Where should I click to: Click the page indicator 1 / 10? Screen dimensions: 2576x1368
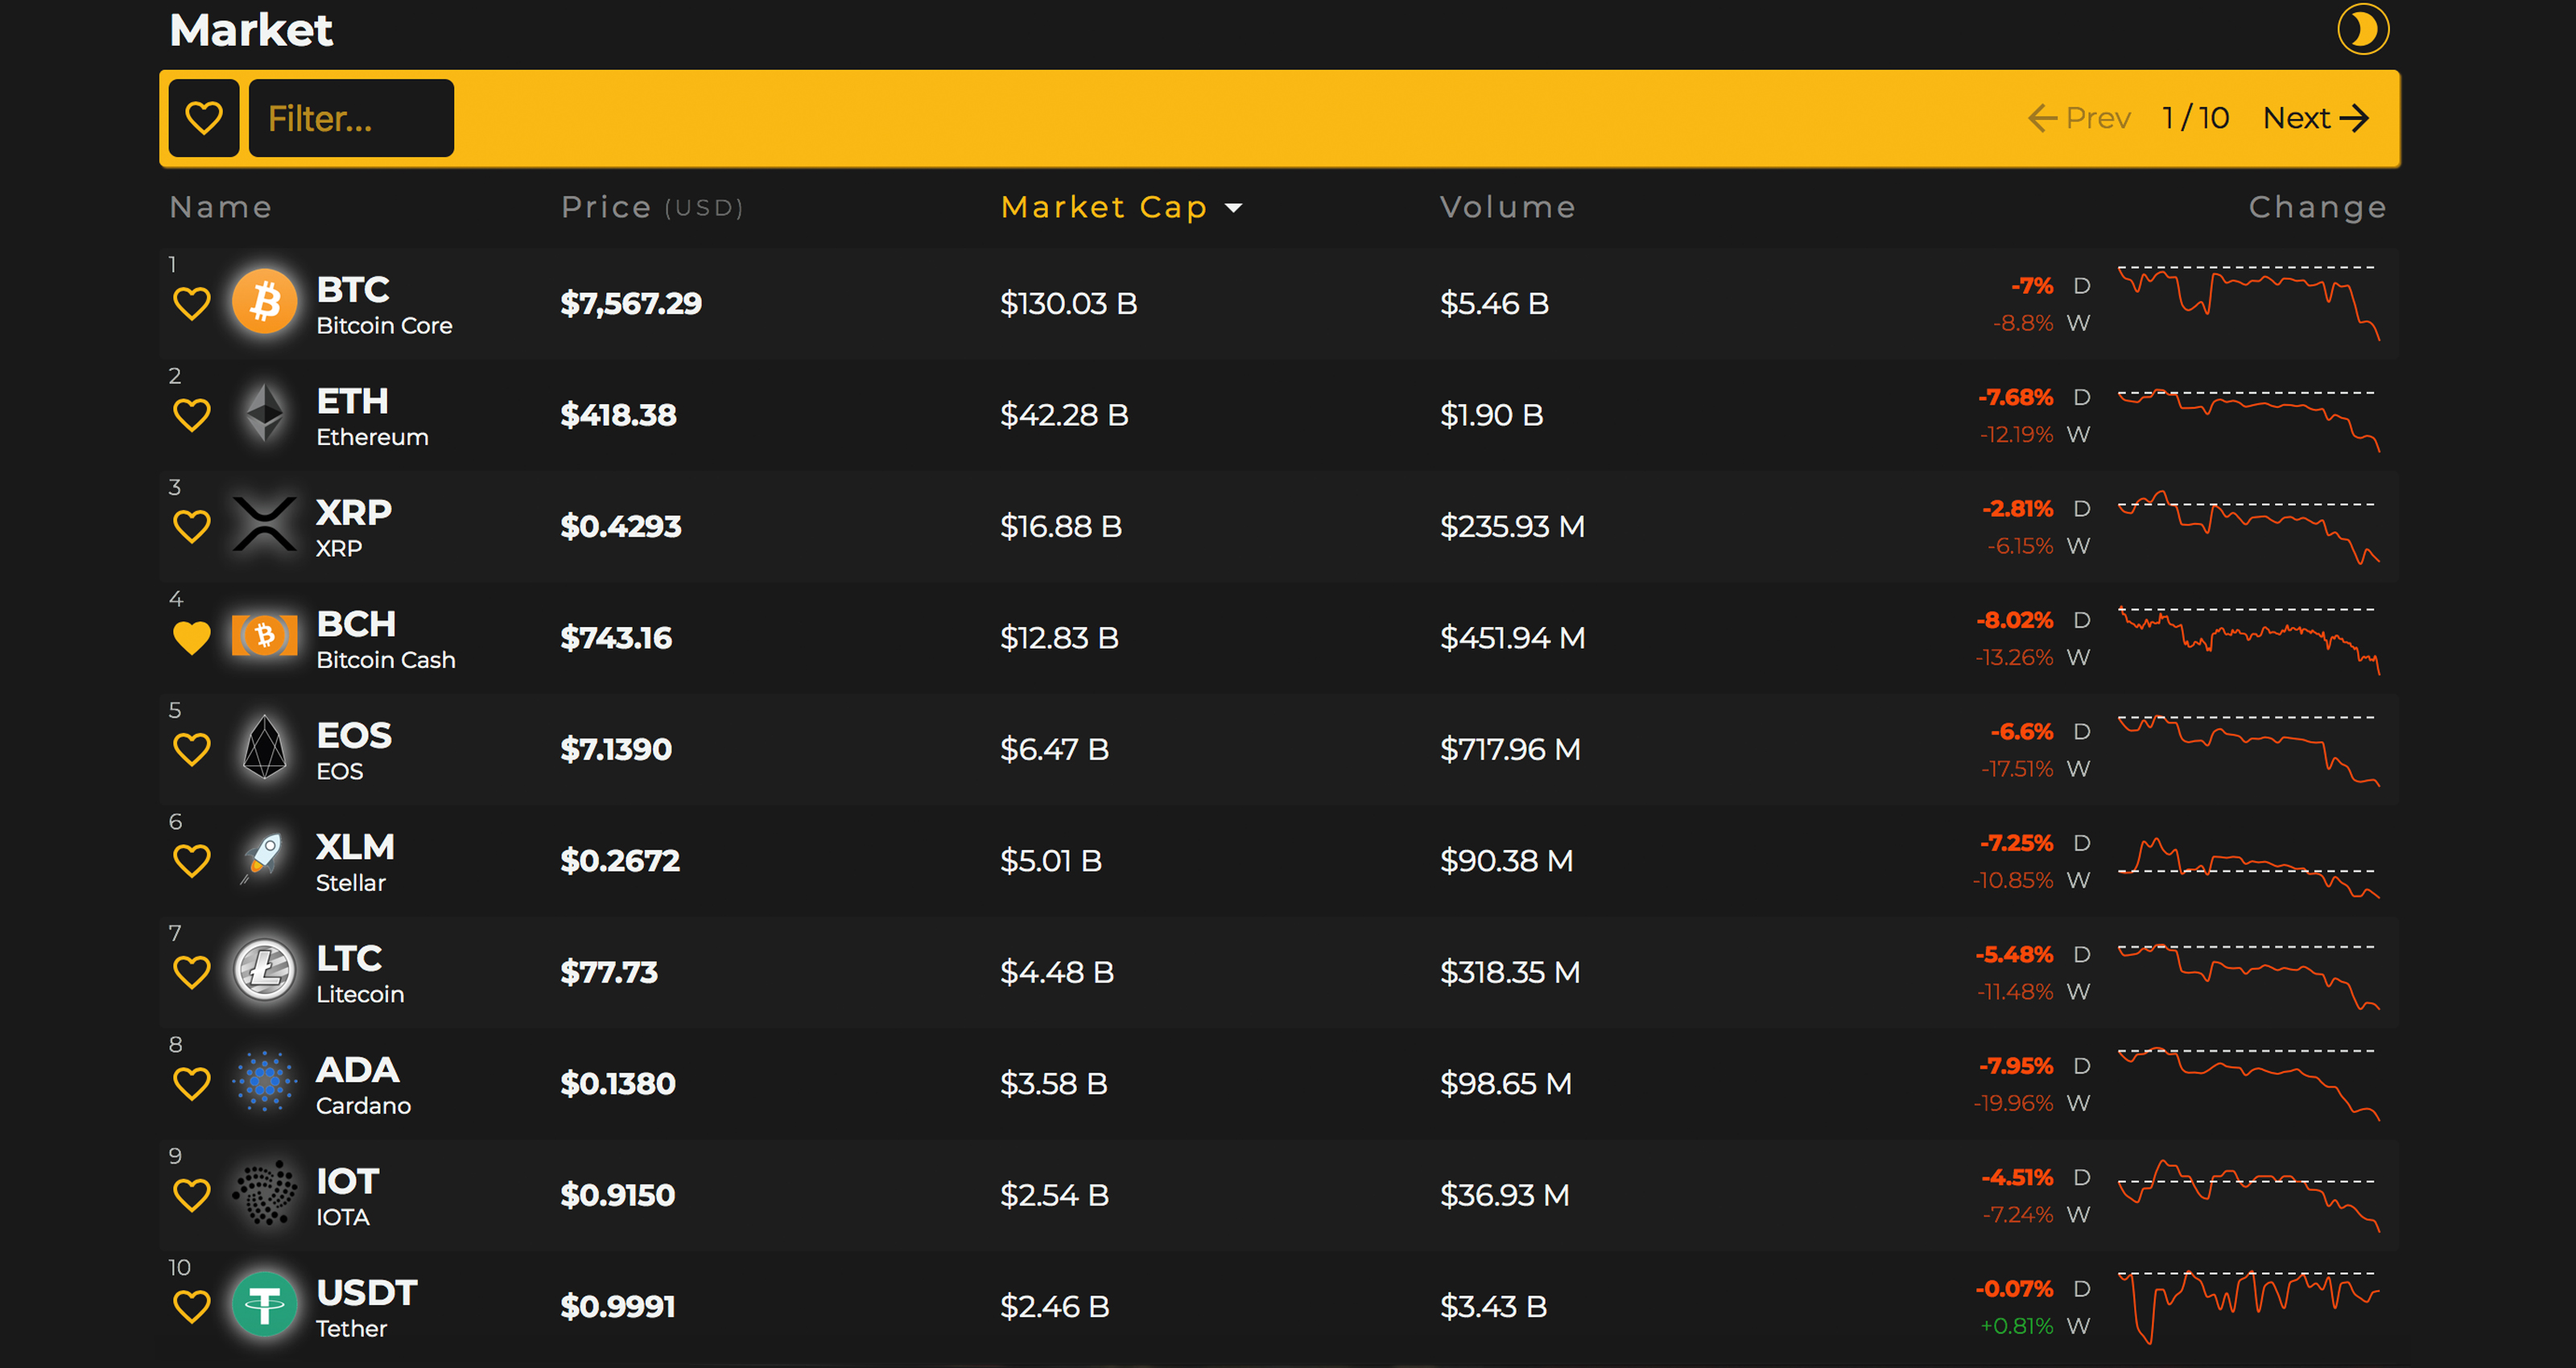(x=2196, y=118)
